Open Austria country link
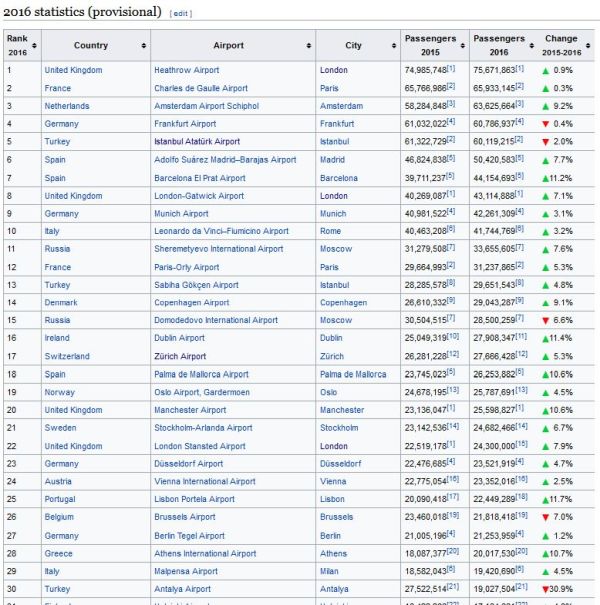 (x=58, y=482)
